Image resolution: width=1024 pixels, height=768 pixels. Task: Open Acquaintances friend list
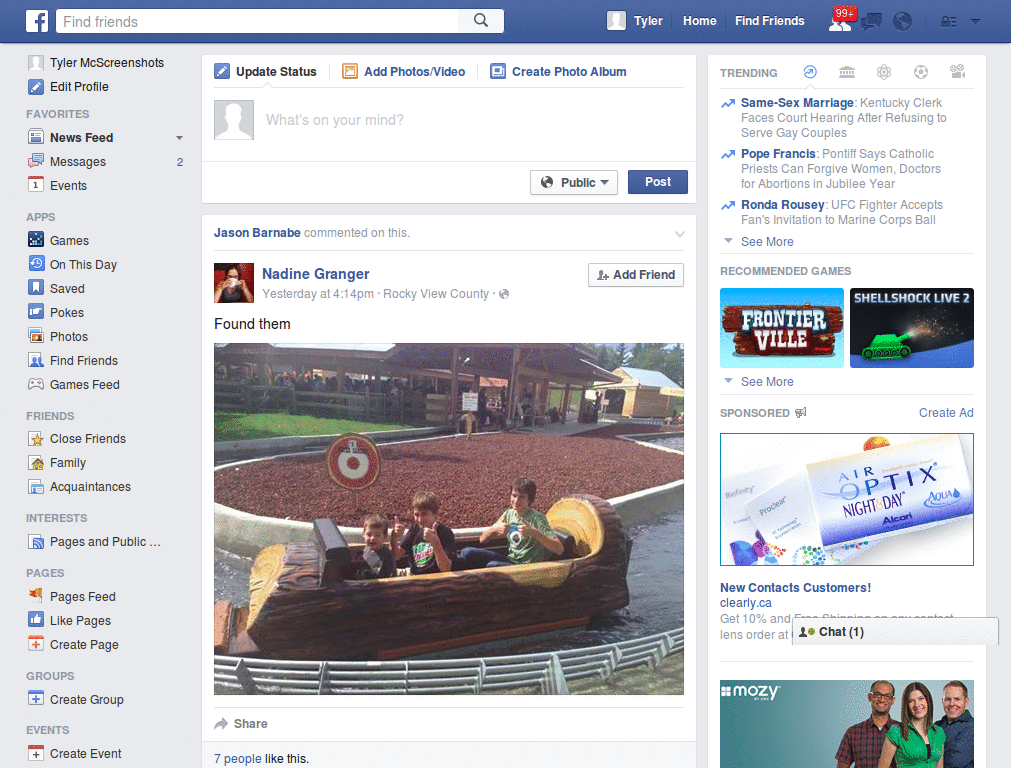tap(90, 487)
